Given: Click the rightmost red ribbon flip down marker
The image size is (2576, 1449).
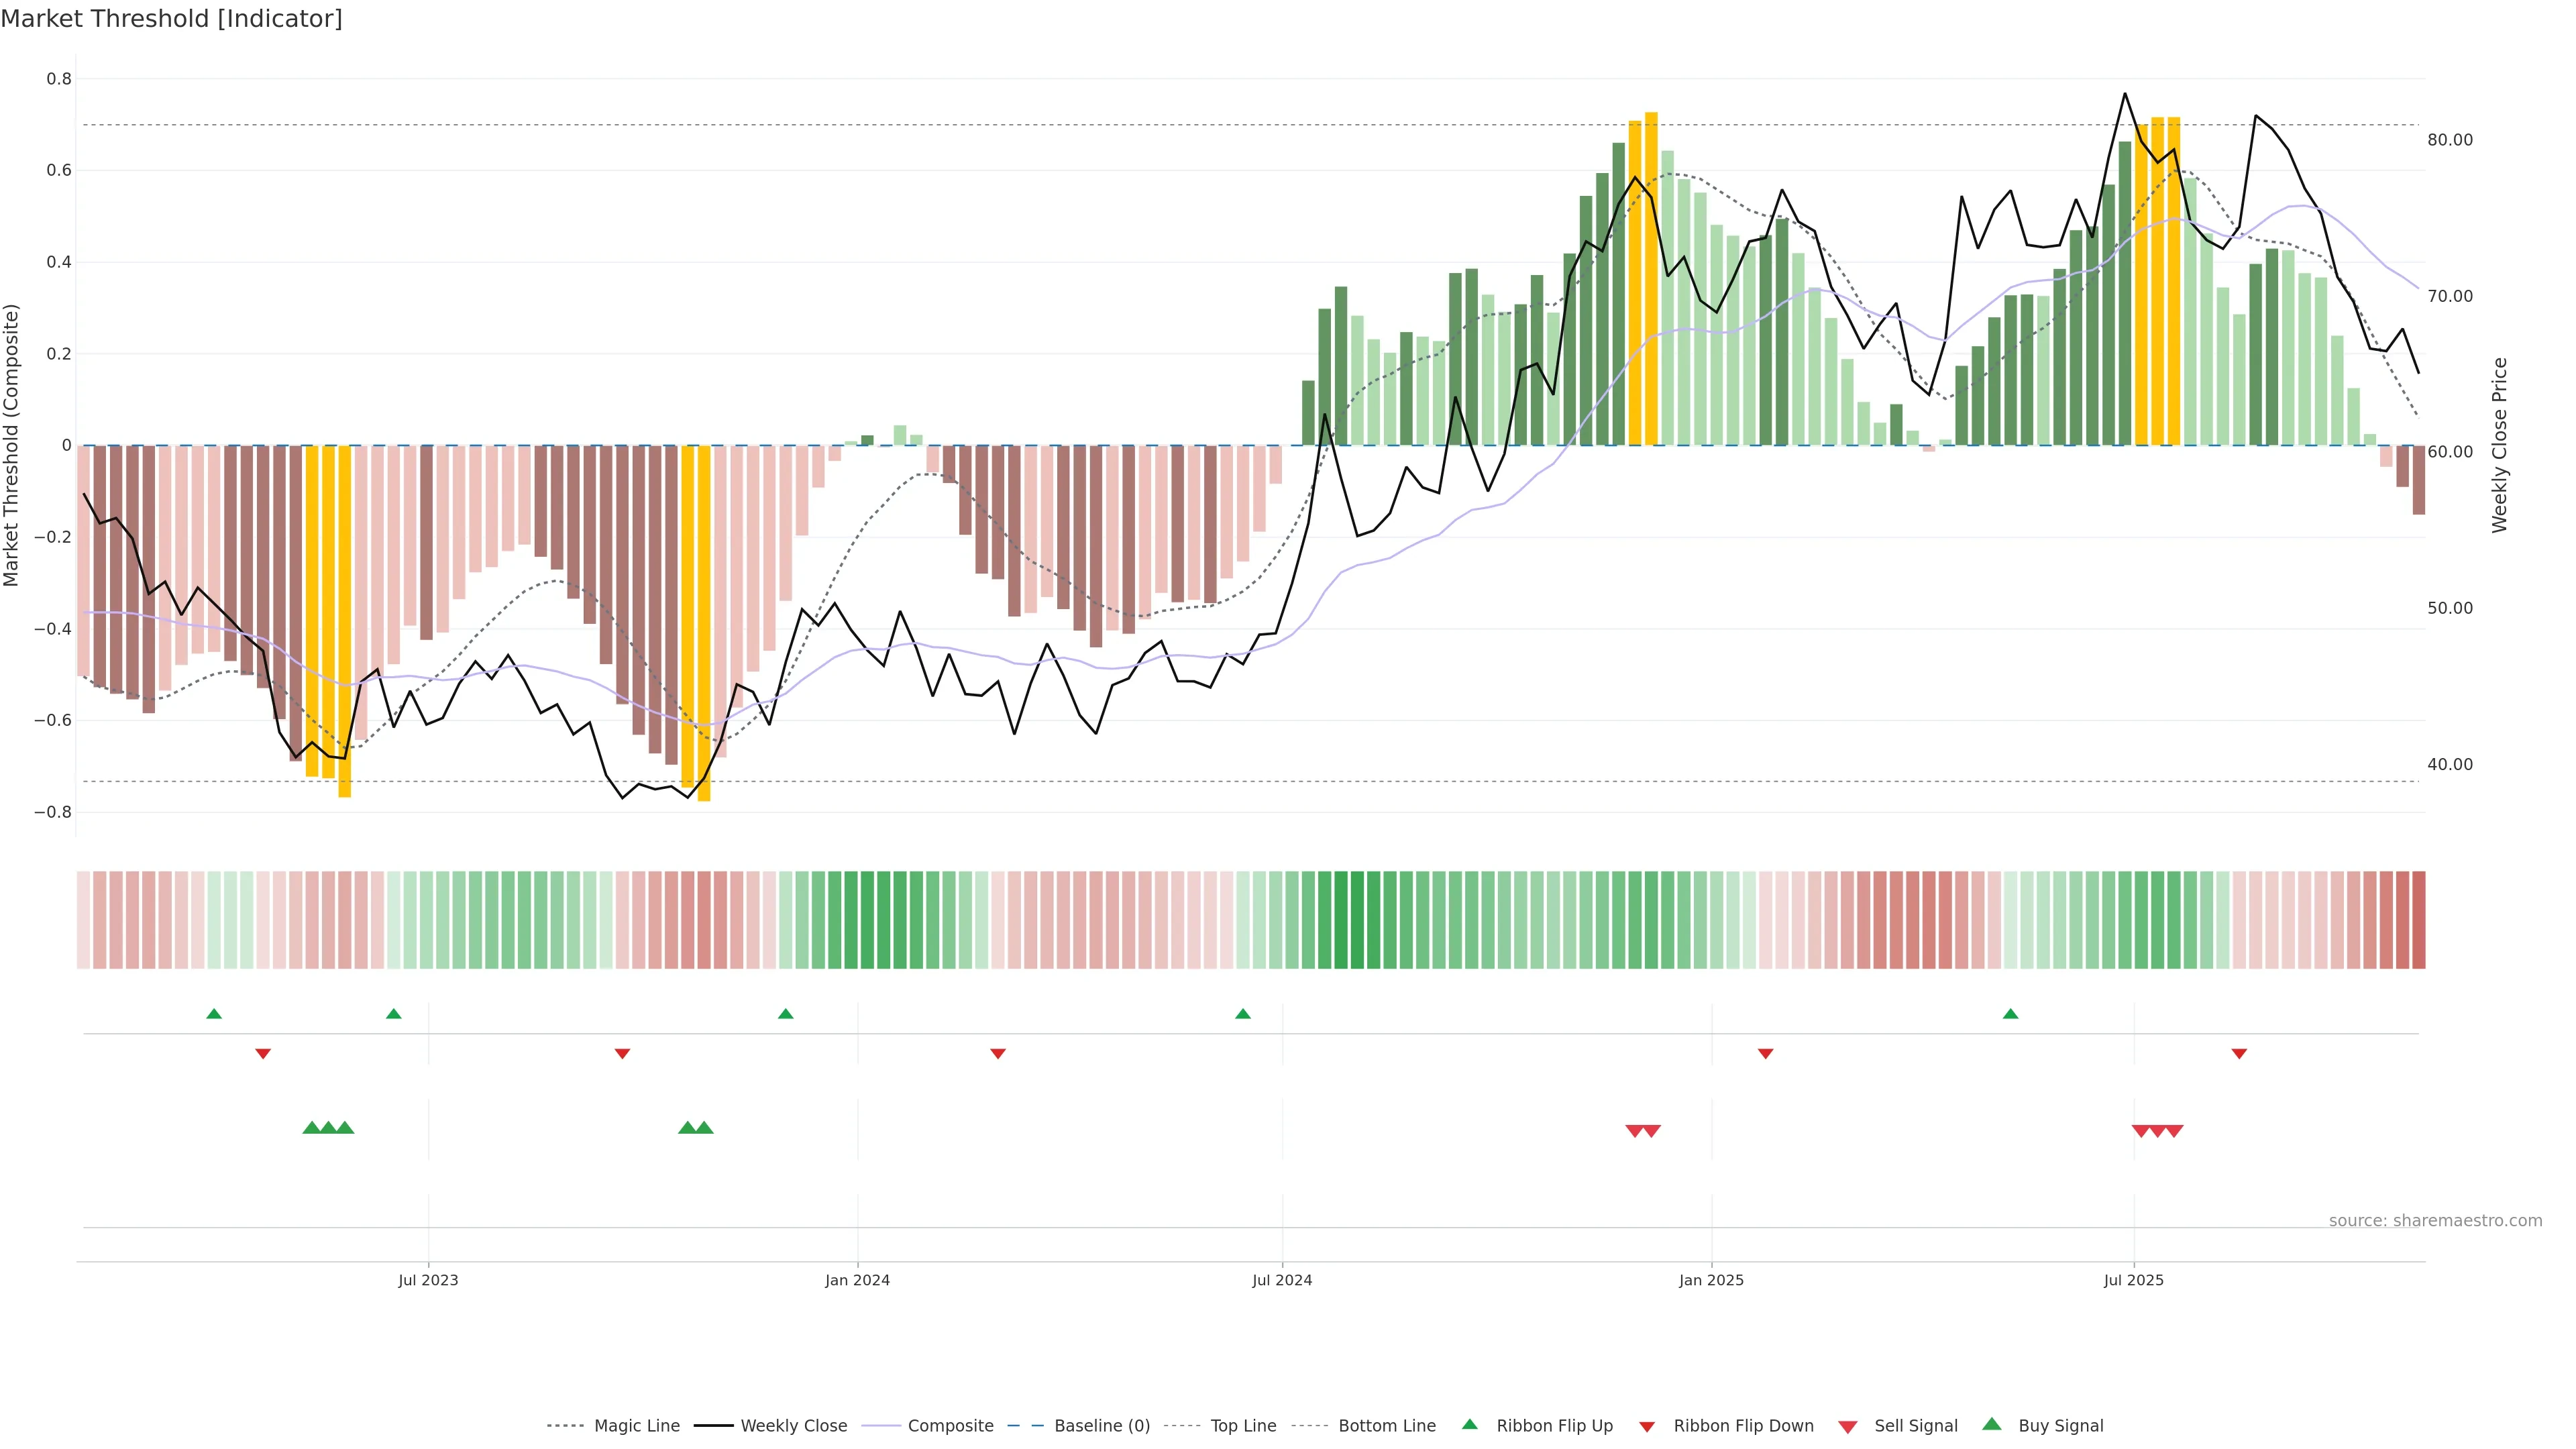Looking at the screenshot, I should (2239, 1053).
